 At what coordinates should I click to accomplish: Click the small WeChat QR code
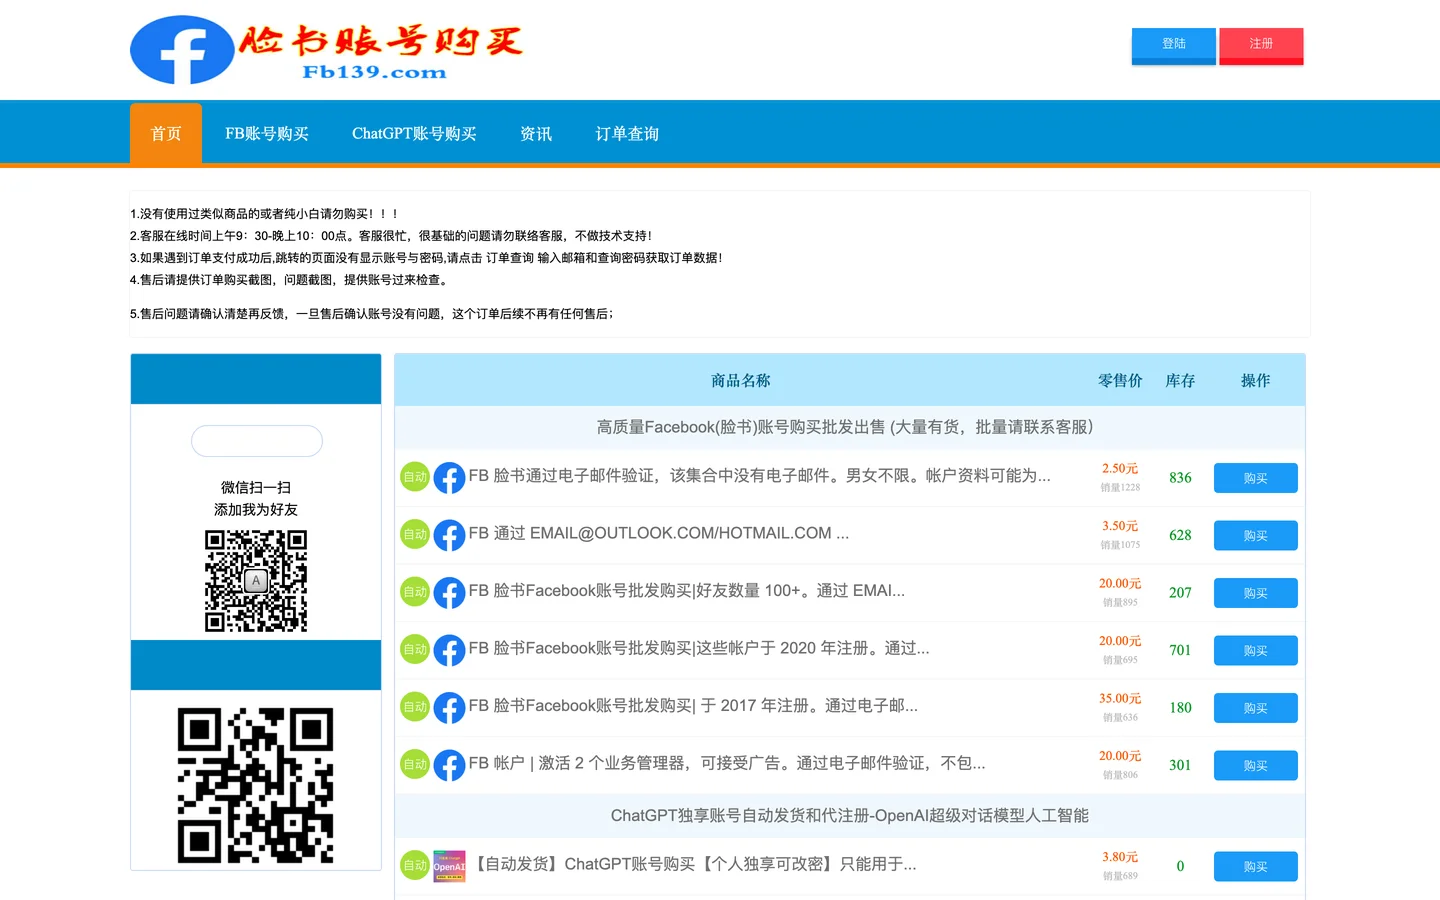tap(256, 581)
